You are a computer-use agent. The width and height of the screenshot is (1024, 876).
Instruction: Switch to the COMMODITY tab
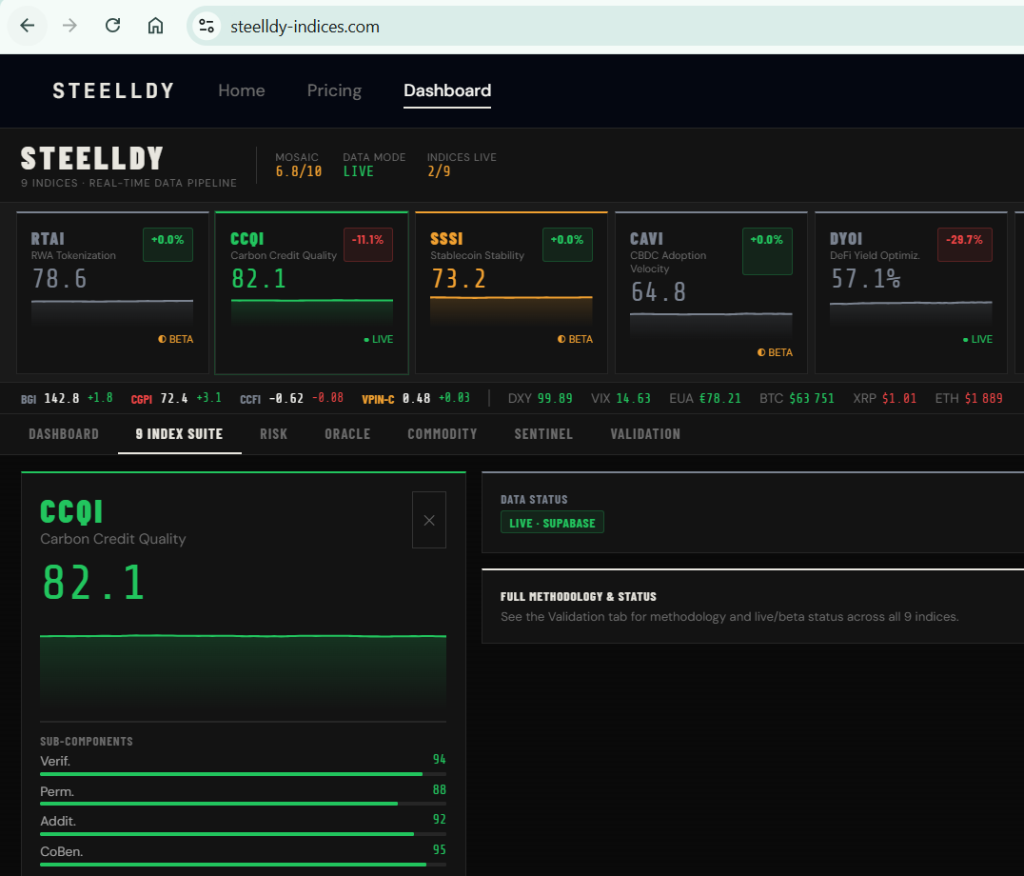coord(442,434)
